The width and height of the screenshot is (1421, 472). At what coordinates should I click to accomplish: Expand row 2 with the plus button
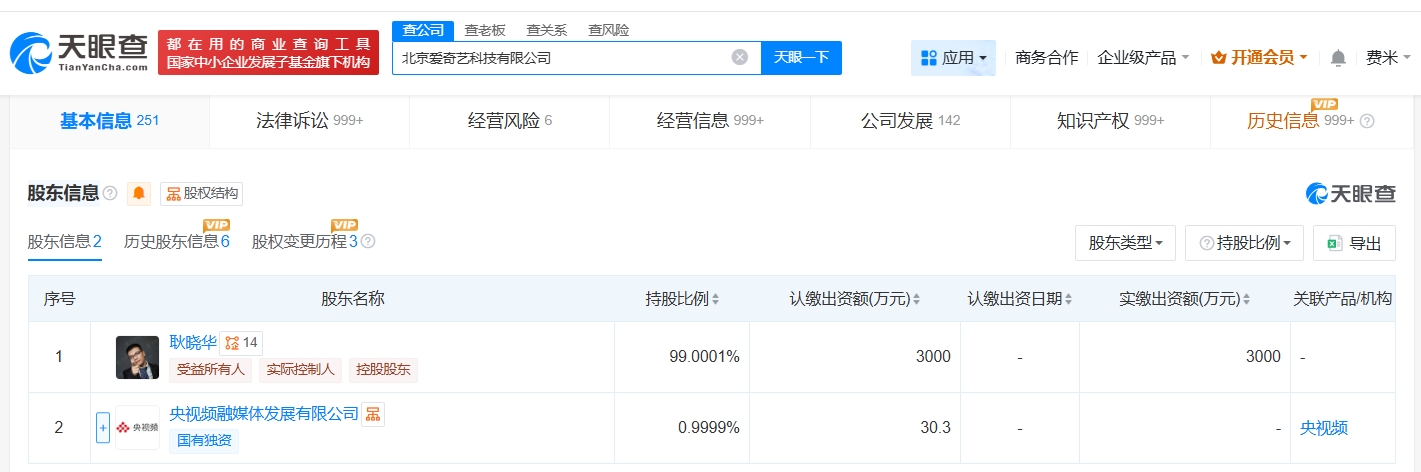click(103, 428)
